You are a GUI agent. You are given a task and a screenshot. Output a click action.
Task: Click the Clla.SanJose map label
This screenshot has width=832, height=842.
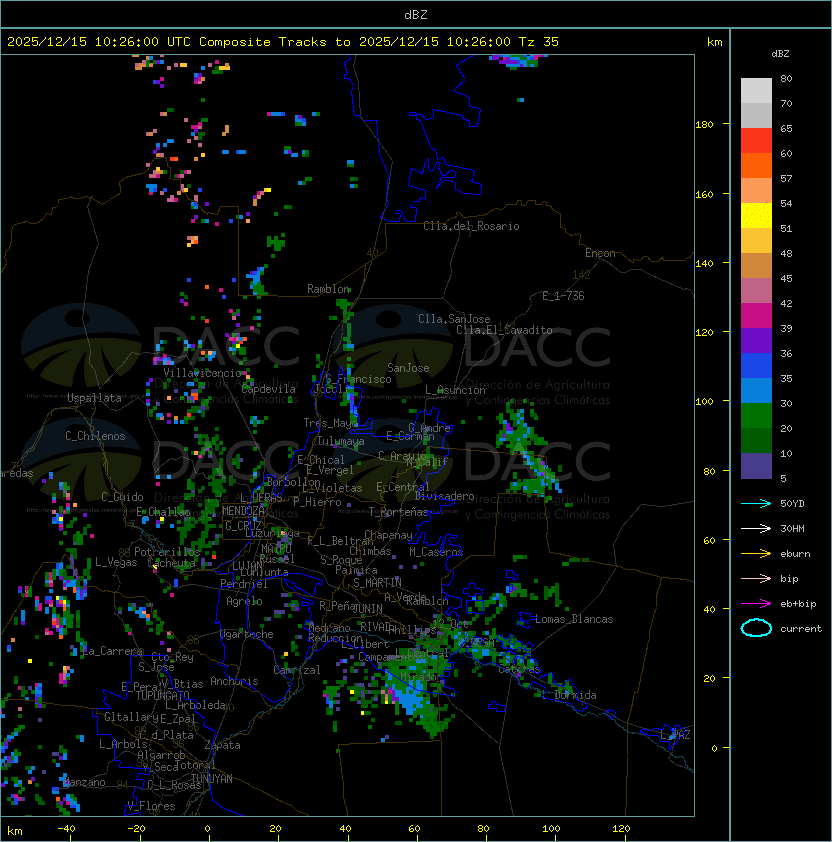(x=454, y=319)
